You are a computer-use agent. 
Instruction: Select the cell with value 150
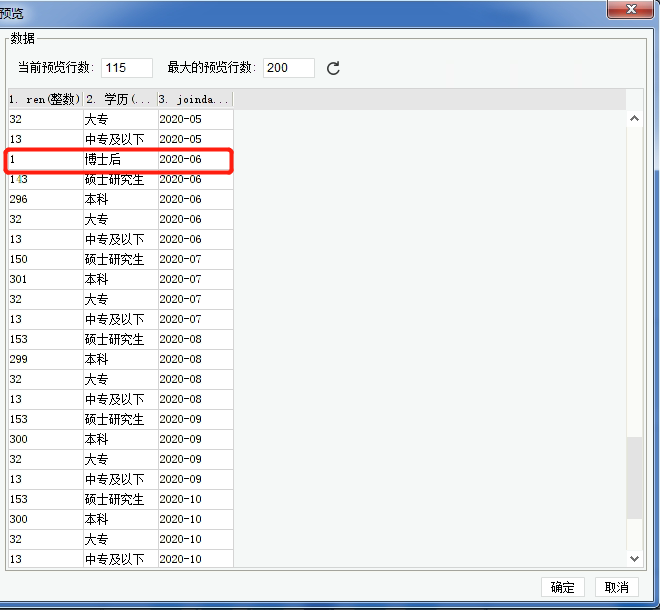(x=46, y=259)
